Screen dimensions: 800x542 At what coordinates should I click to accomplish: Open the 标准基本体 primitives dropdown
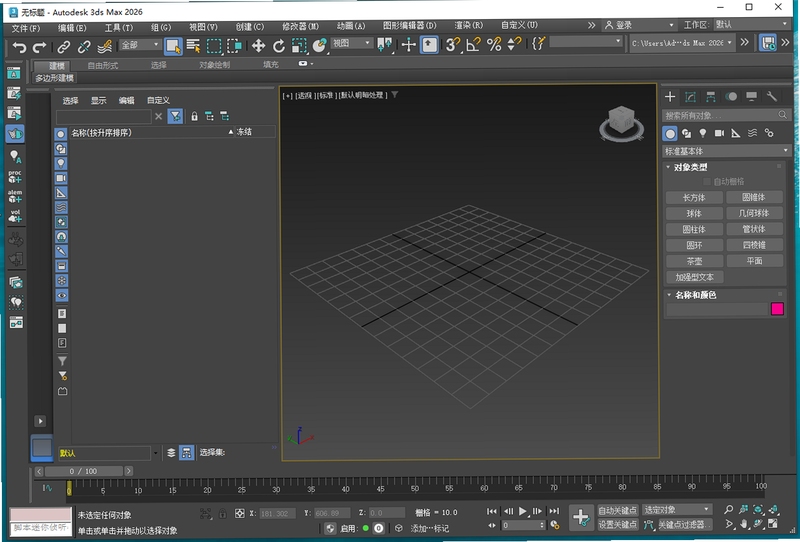click(x=727, y=151)
